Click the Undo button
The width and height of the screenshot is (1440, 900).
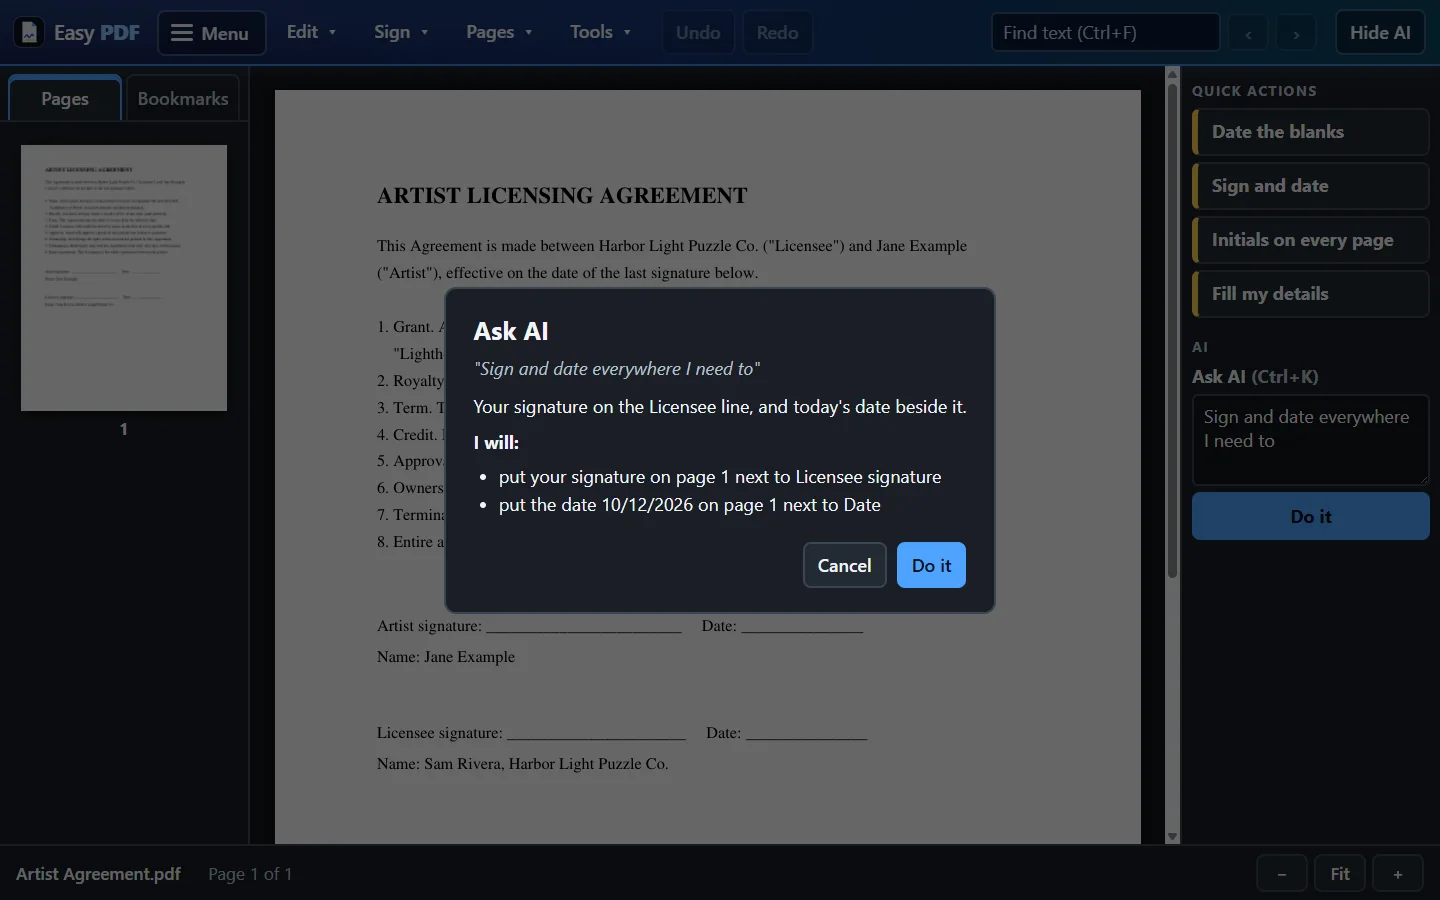[x=698, y=33]
